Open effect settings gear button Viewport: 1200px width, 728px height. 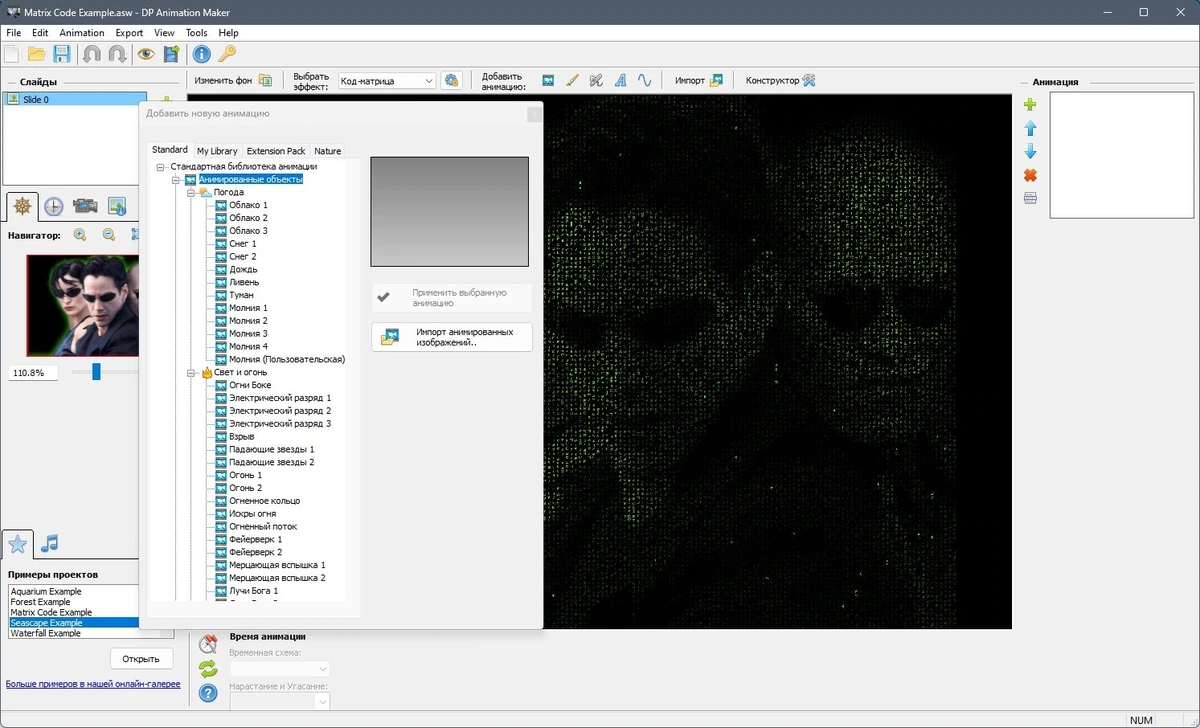(451, 81)
